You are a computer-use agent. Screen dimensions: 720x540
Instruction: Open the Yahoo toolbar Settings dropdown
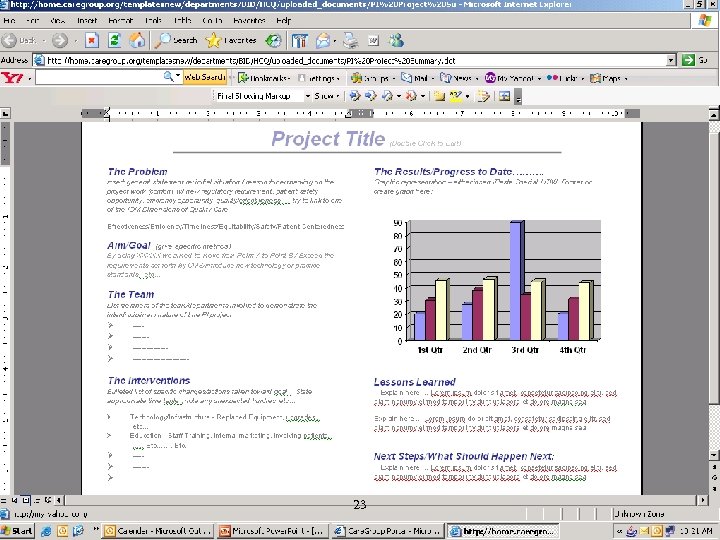click(319, 79)
